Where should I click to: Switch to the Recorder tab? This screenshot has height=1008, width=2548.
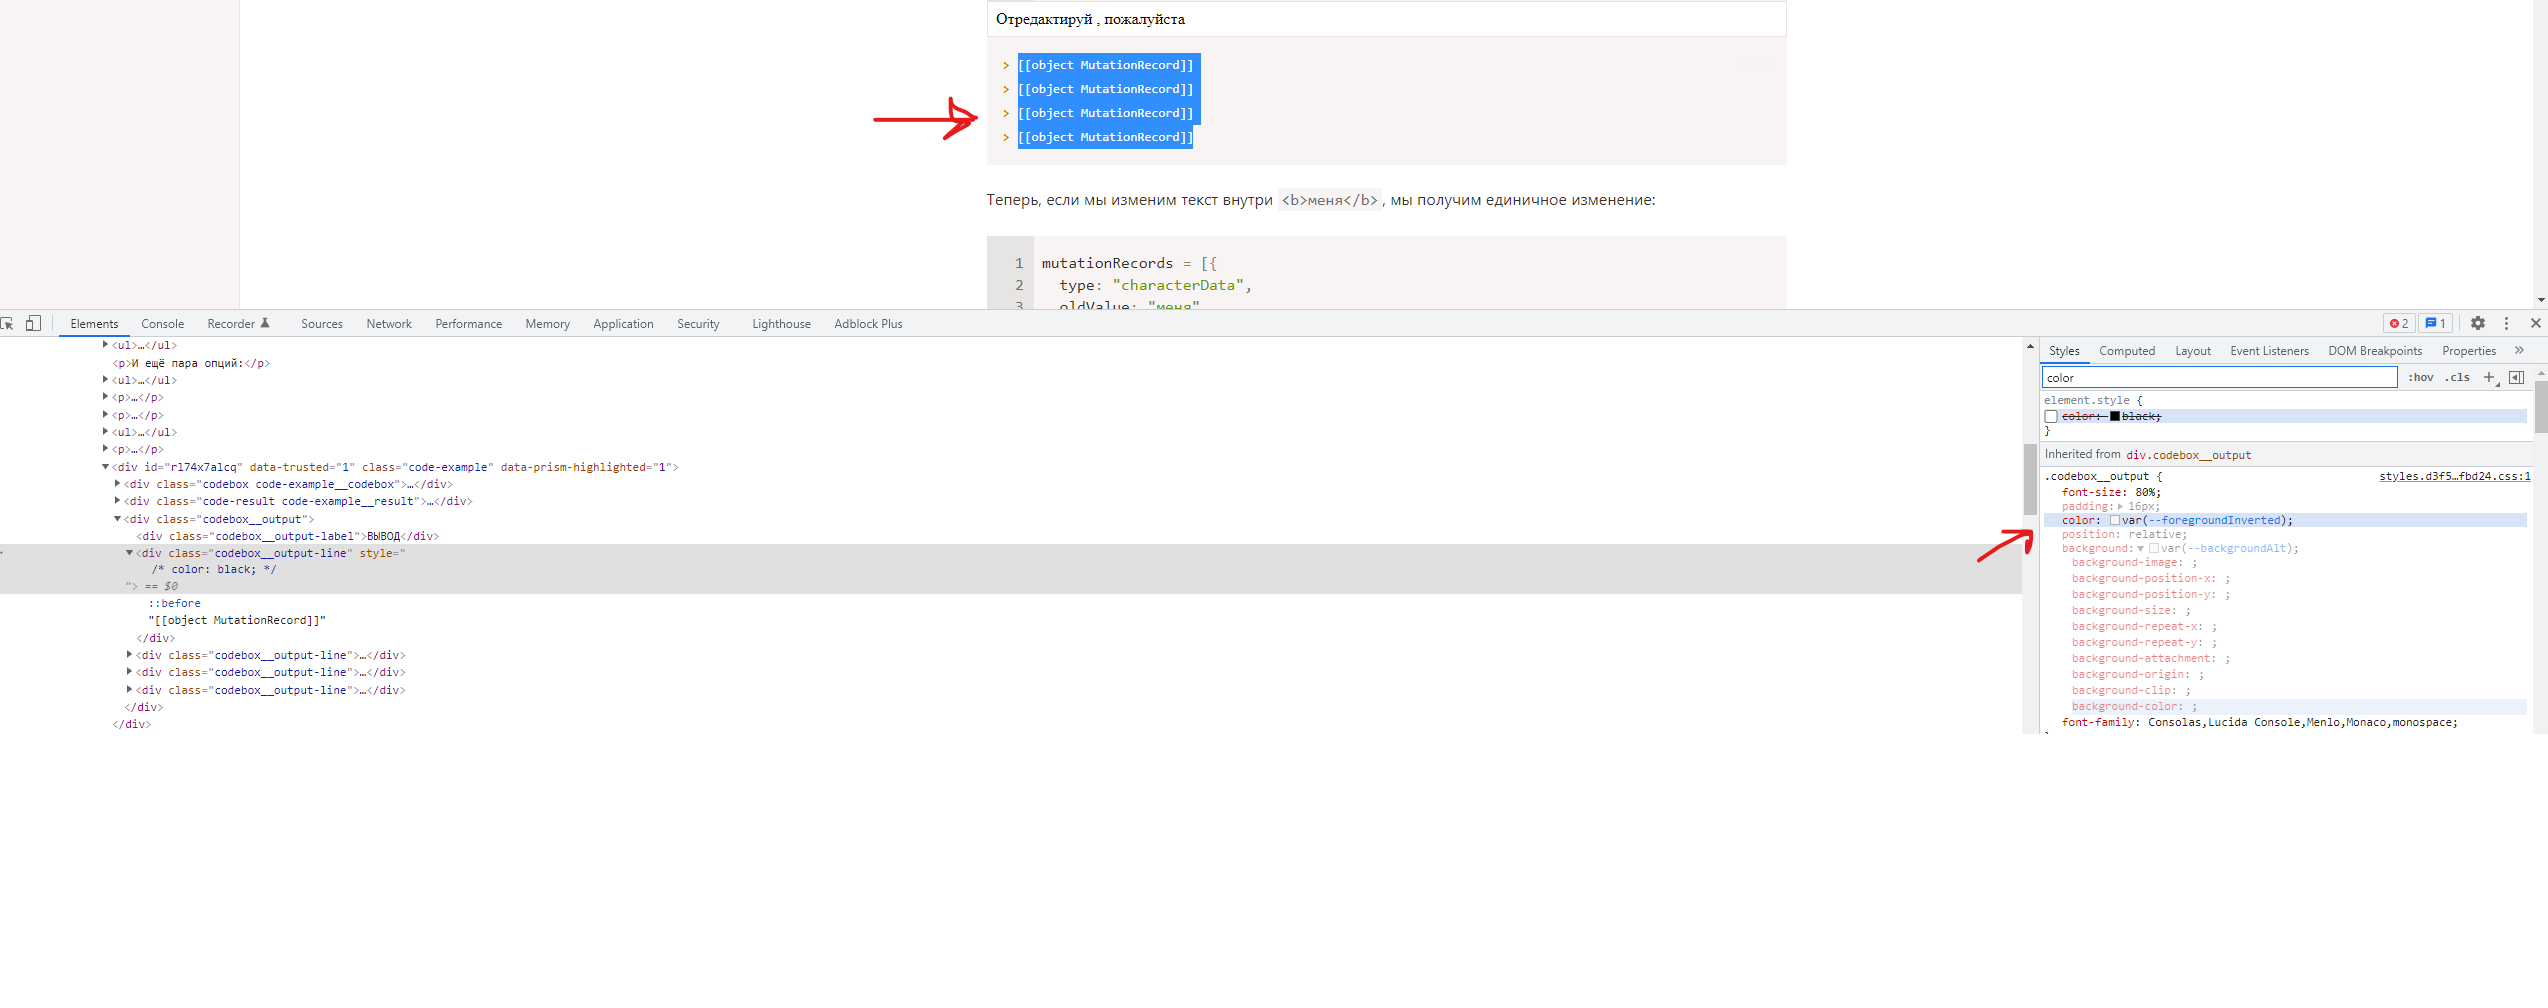pos(238,323)
